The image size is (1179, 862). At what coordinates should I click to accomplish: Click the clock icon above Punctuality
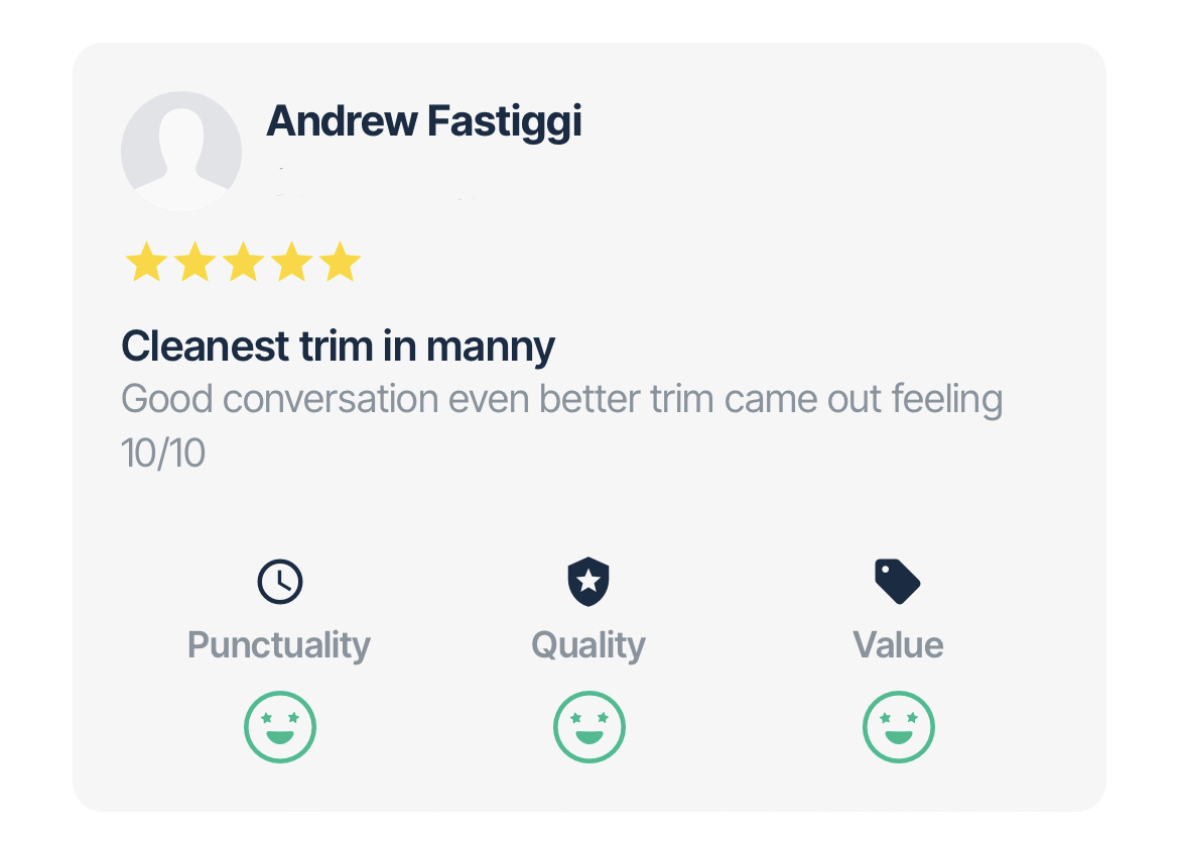pyautogui.click(x=280, y=581)
